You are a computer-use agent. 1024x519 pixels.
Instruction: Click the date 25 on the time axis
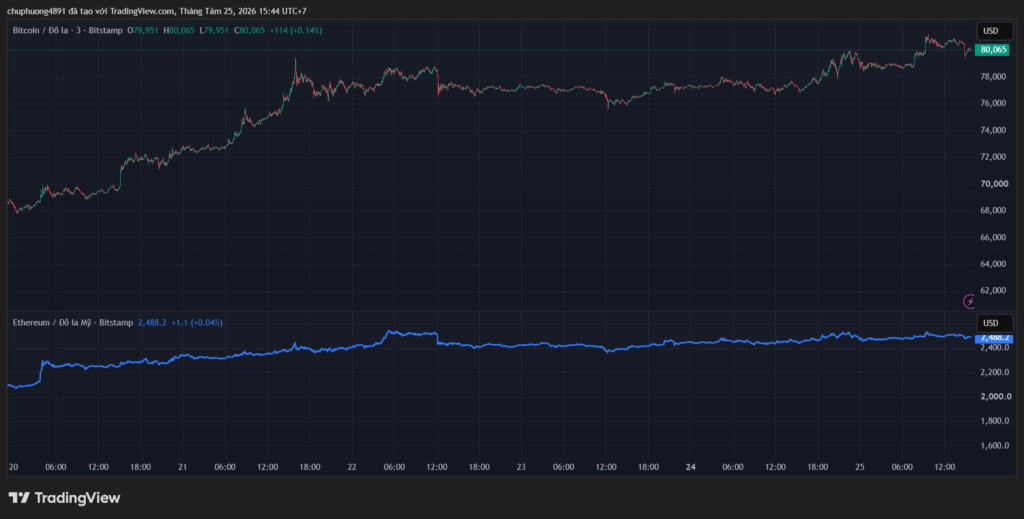pyautogui.click(x=860, y=467)
